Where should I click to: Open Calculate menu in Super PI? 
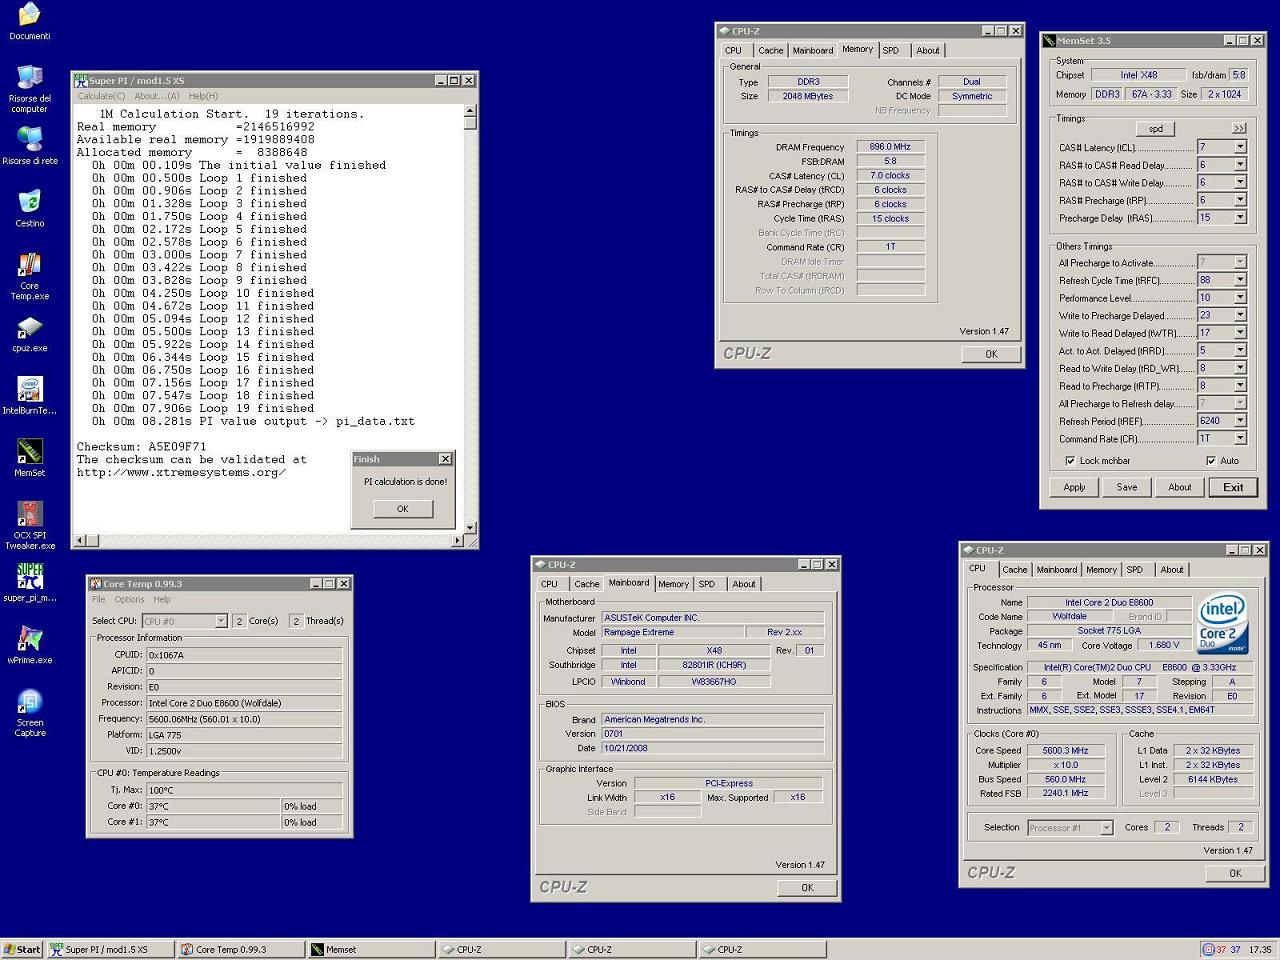[102, 96]
